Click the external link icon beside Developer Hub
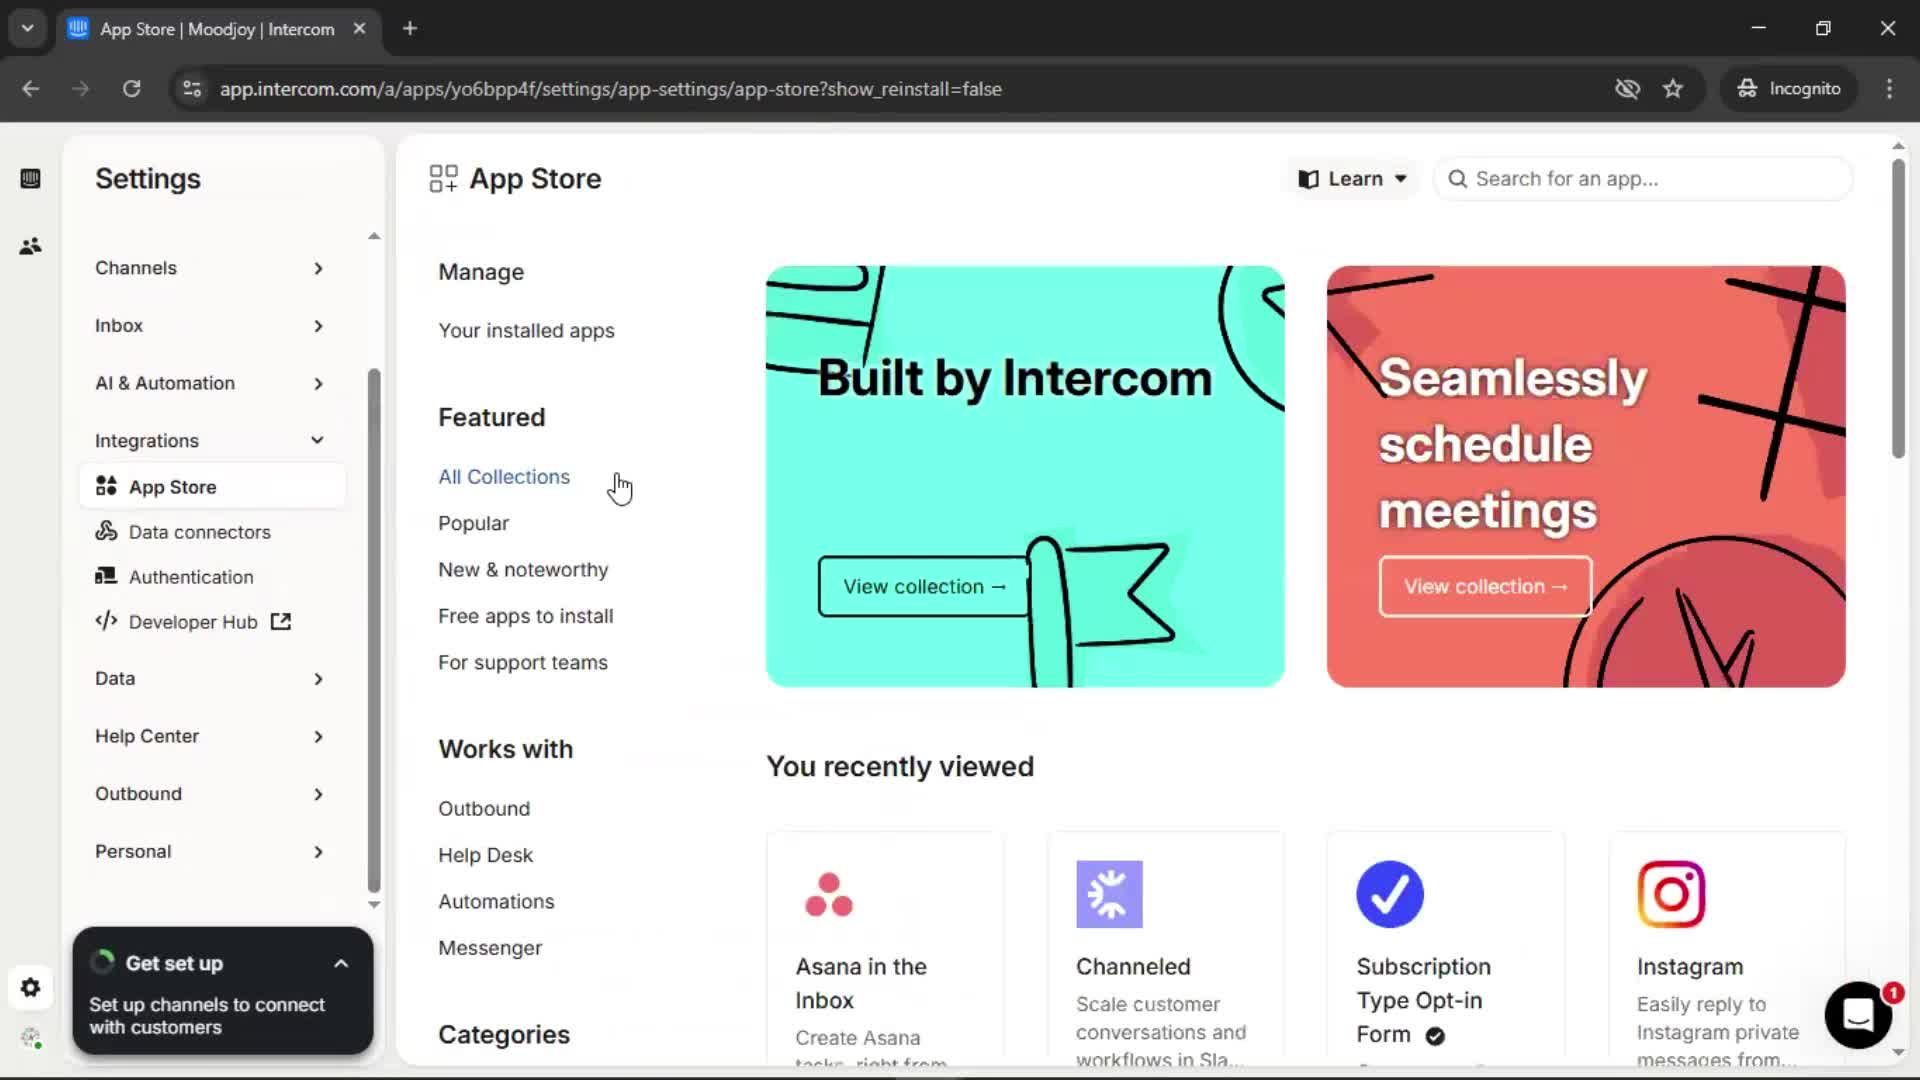Image resolution: width=1920 pixels, height=1080 pixels. pos(281,622)
